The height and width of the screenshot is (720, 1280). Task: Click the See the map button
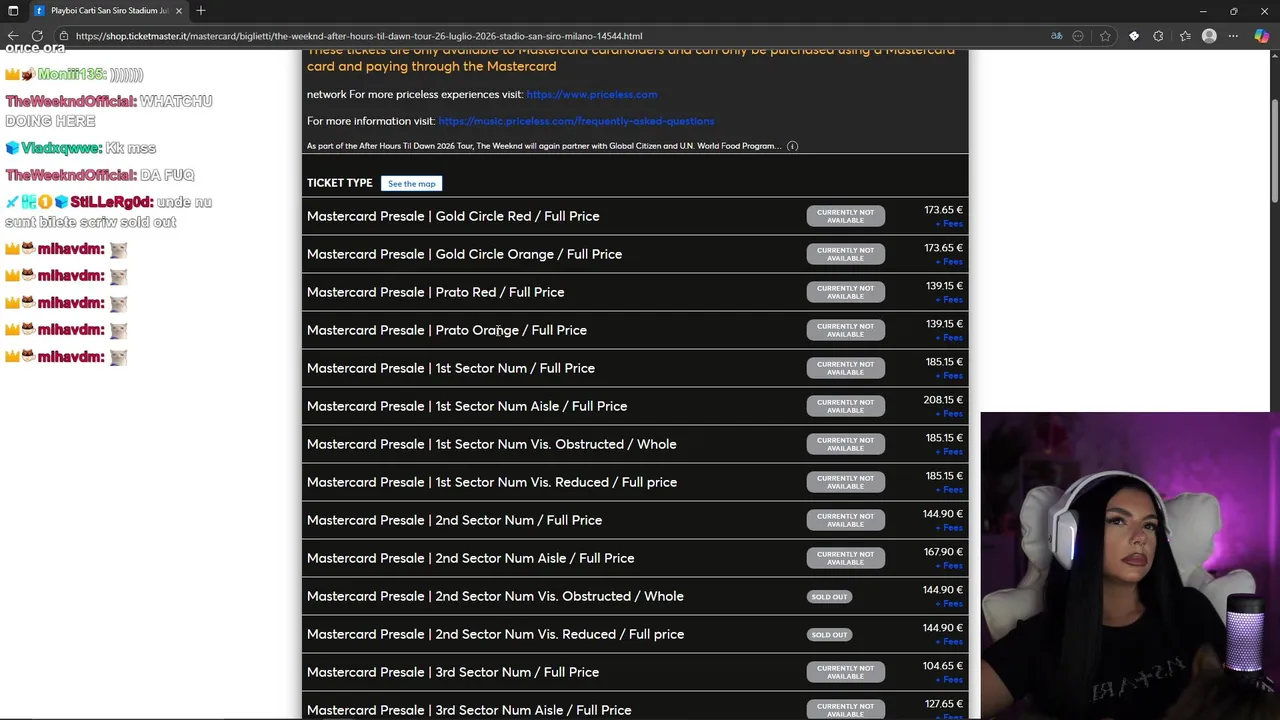[x=412, y=184]
